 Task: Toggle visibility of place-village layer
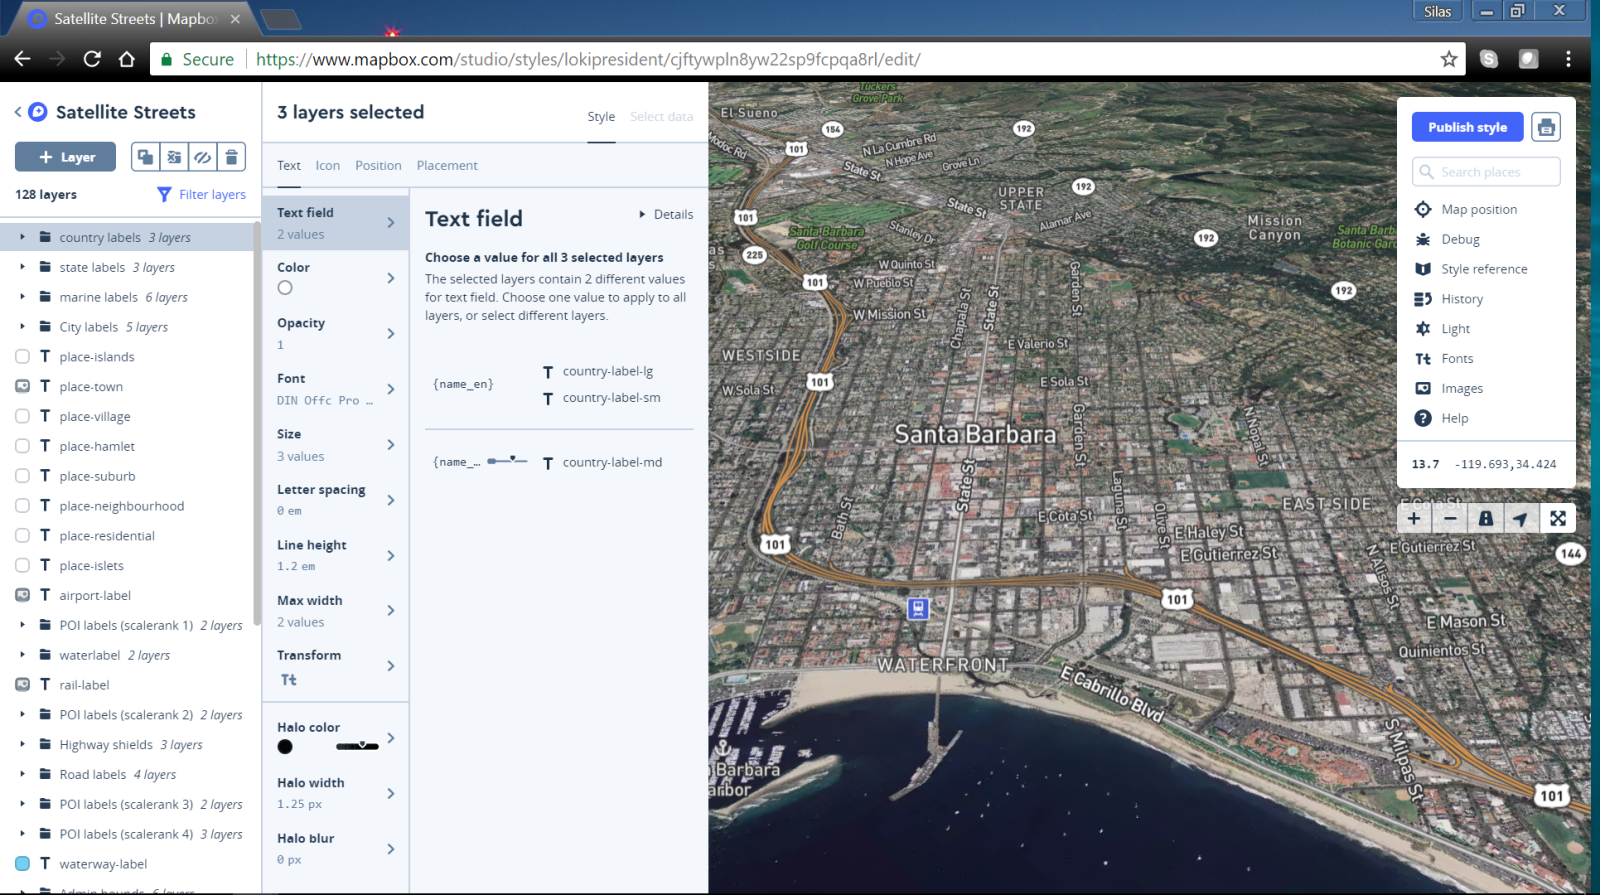22,416
